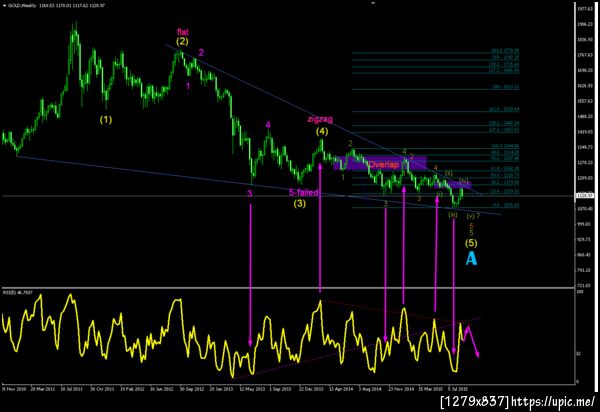Click the yellow (2) wave label
This screenshot has height=412, width=600.
[182, 41]
